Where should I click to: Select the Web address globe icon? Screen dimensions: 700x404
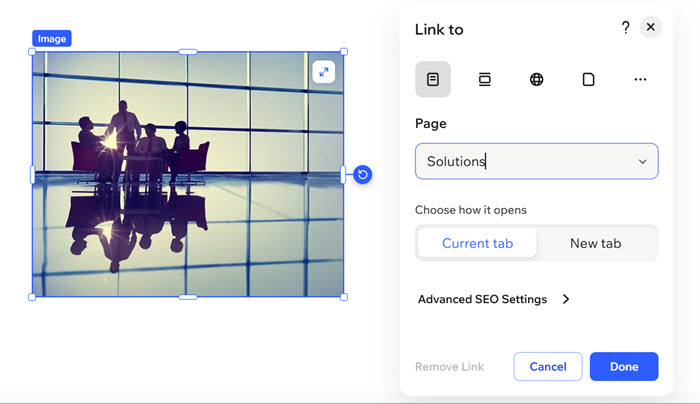pos(536,79)
